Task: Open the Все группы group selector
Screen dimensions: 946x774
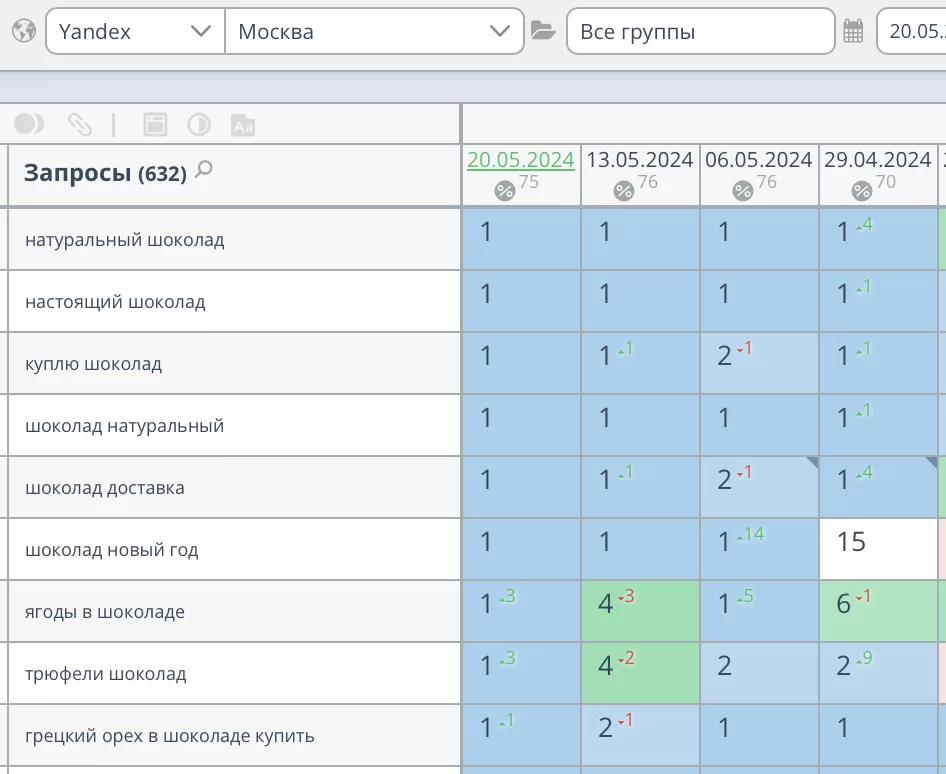Action: (700, 31)
